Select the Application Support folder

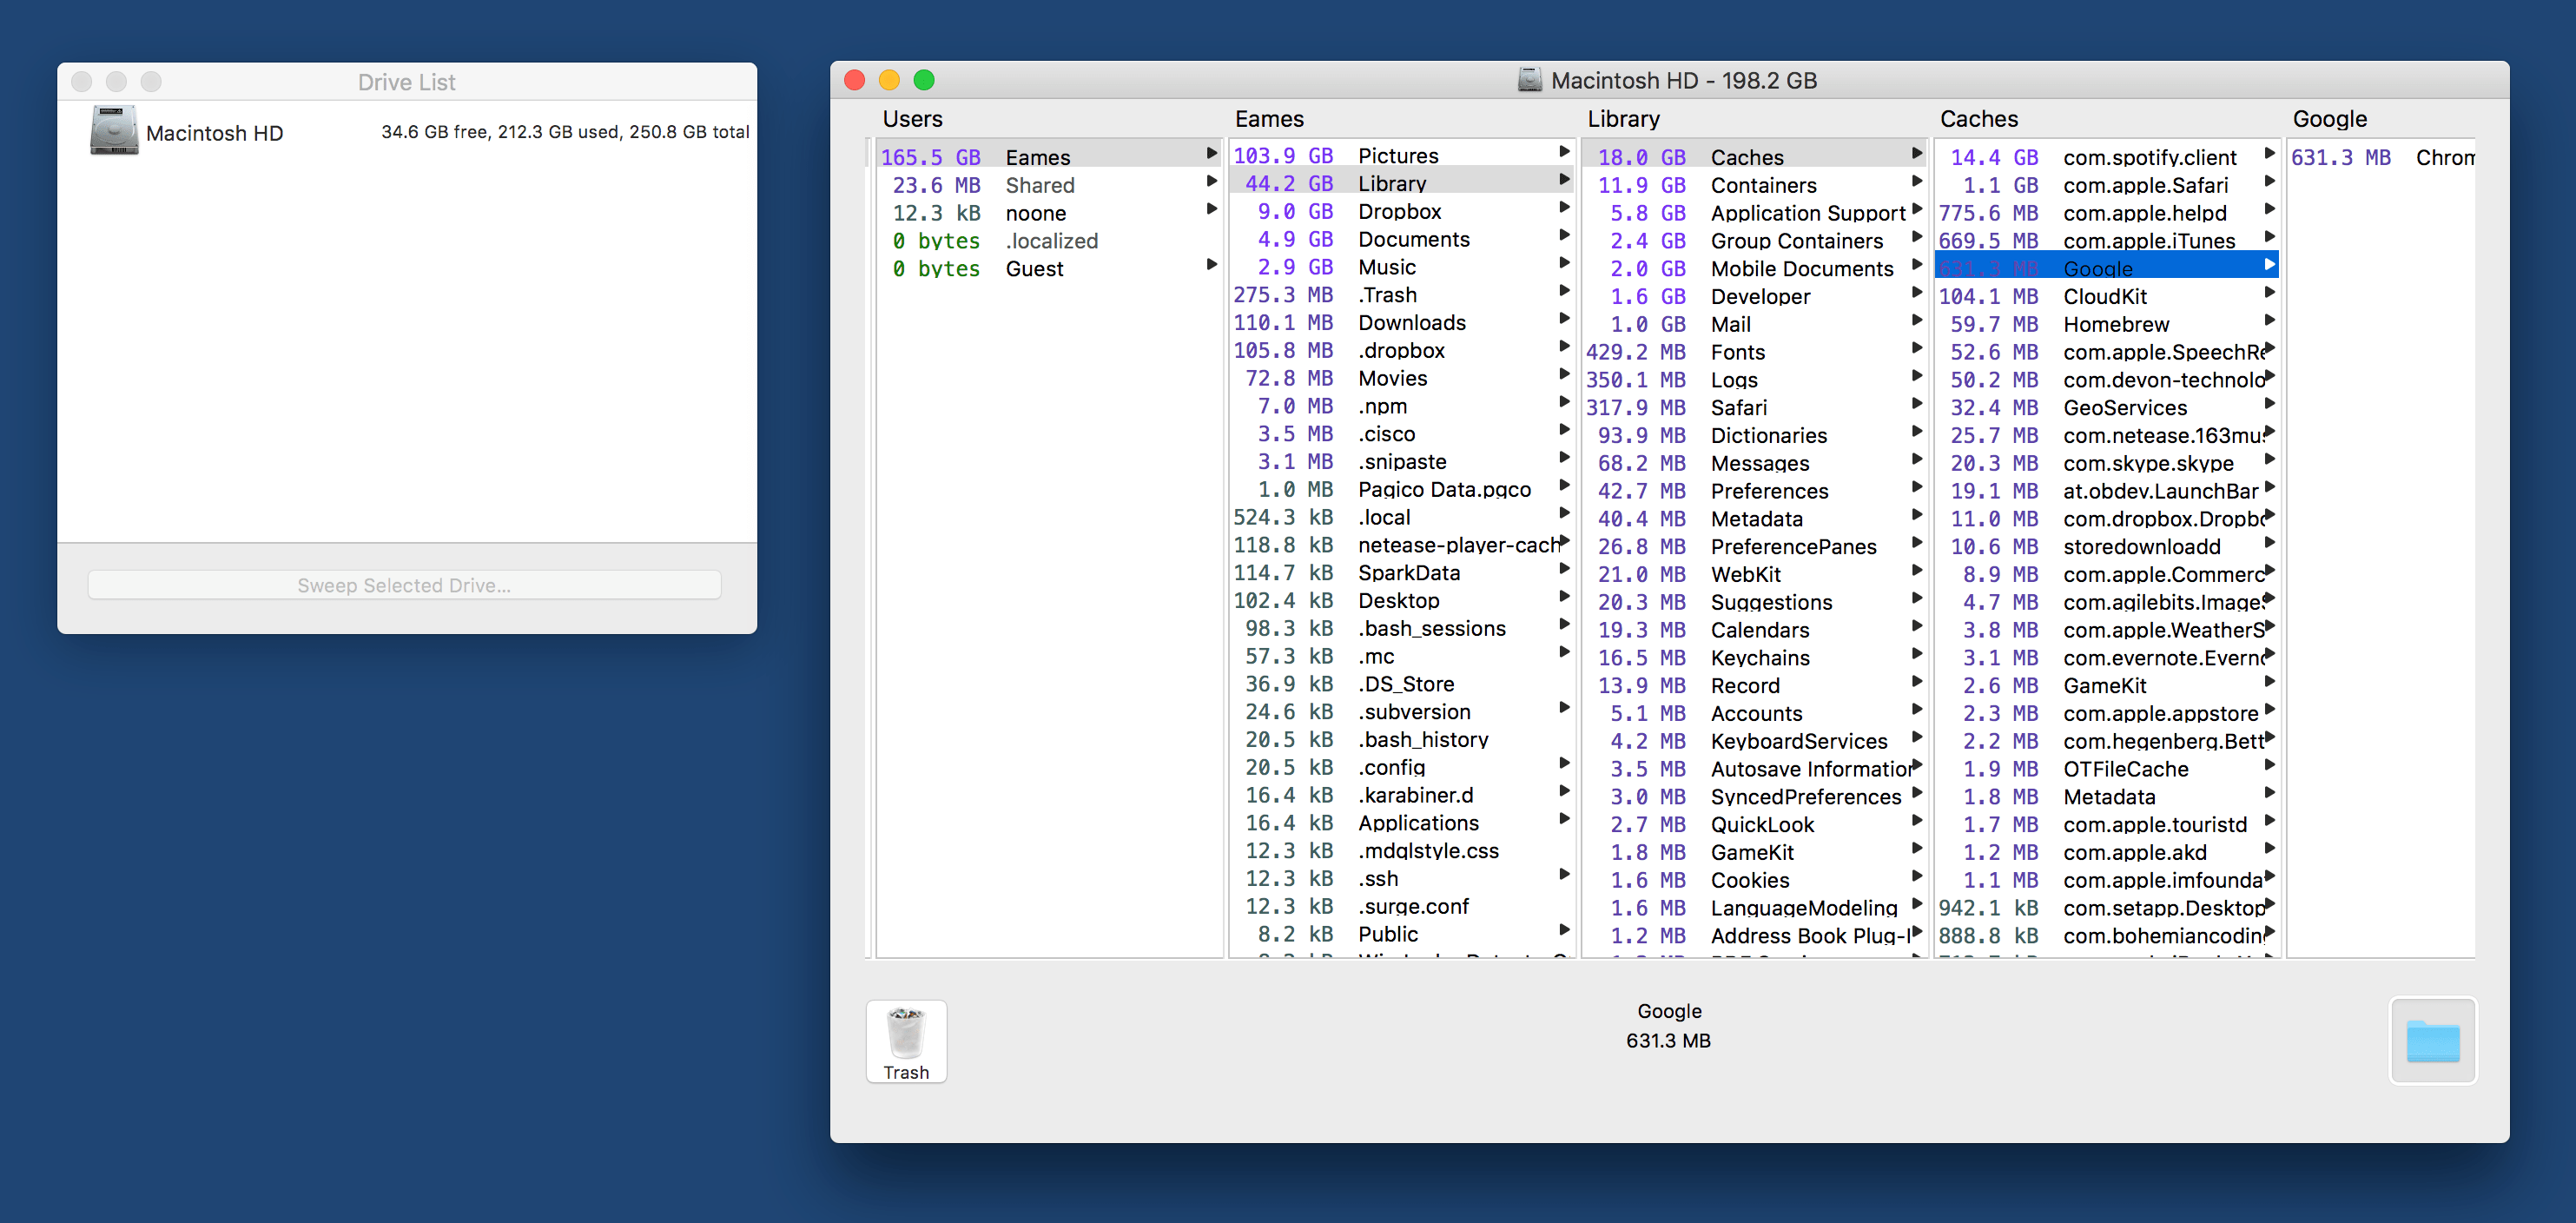(x=1807, y=213)
